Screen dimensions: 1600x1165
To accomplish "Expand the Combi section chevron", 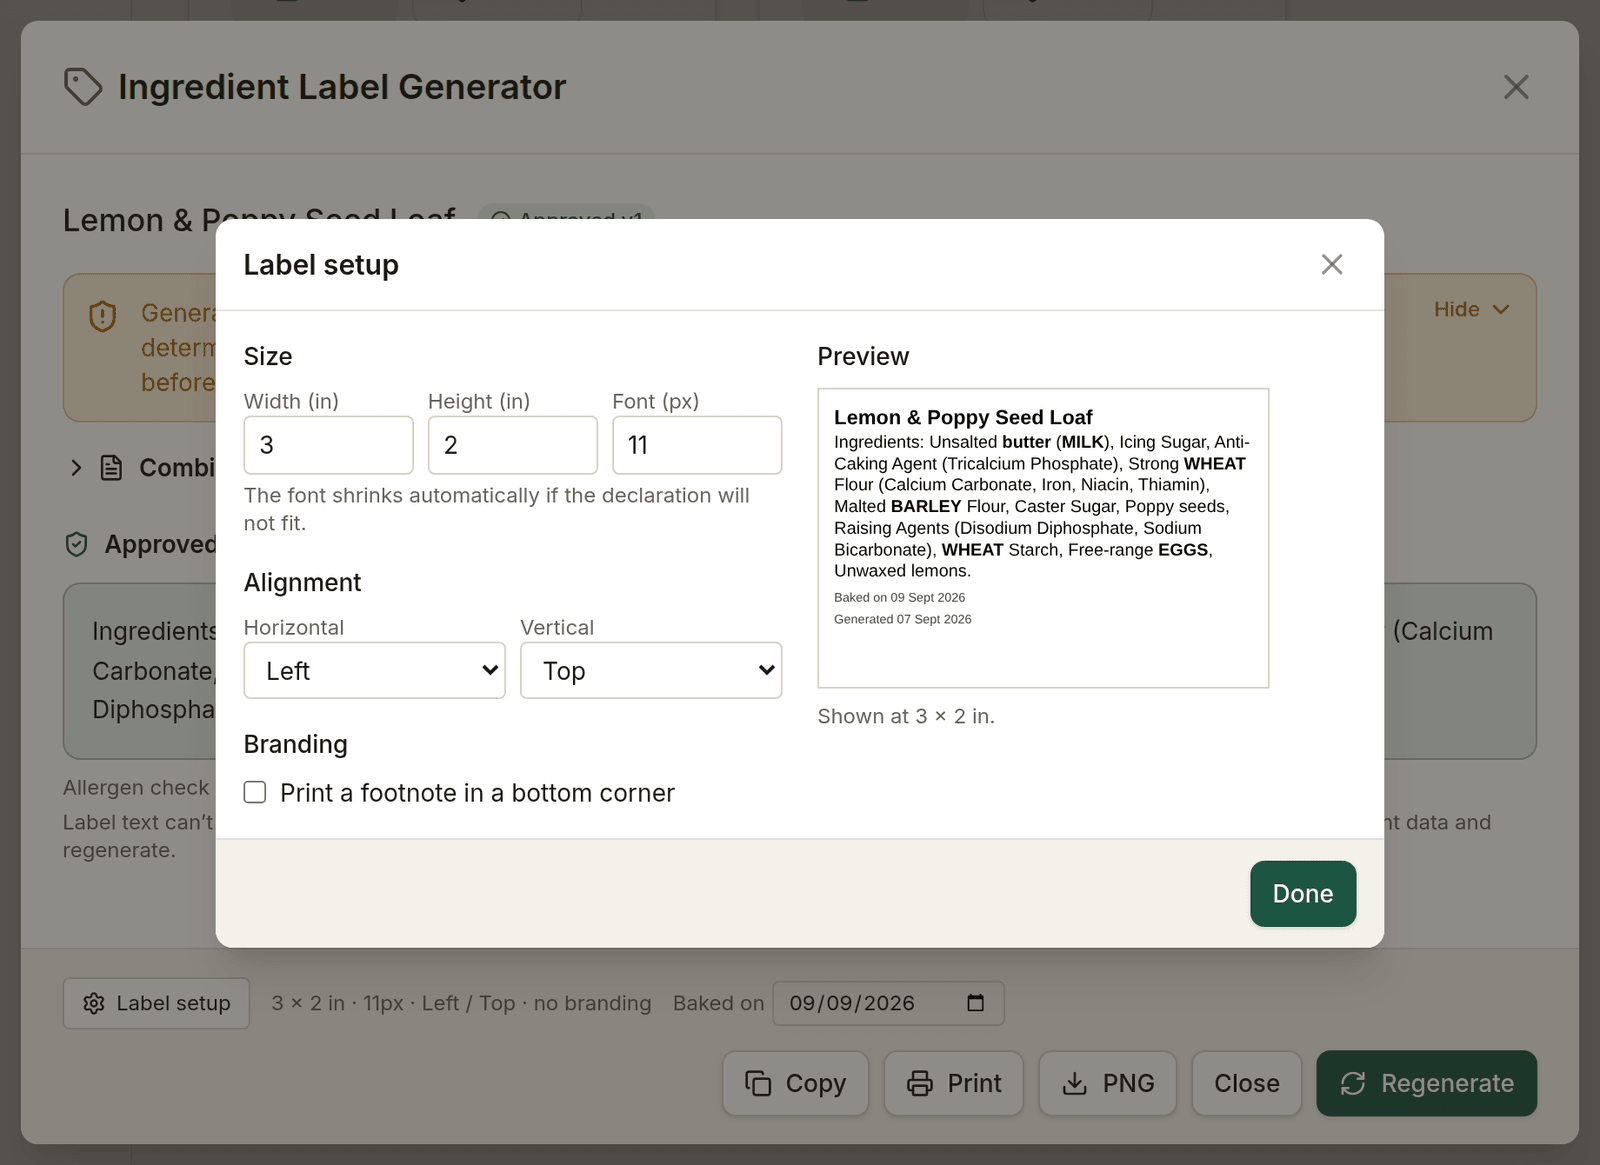I will 76,468.
